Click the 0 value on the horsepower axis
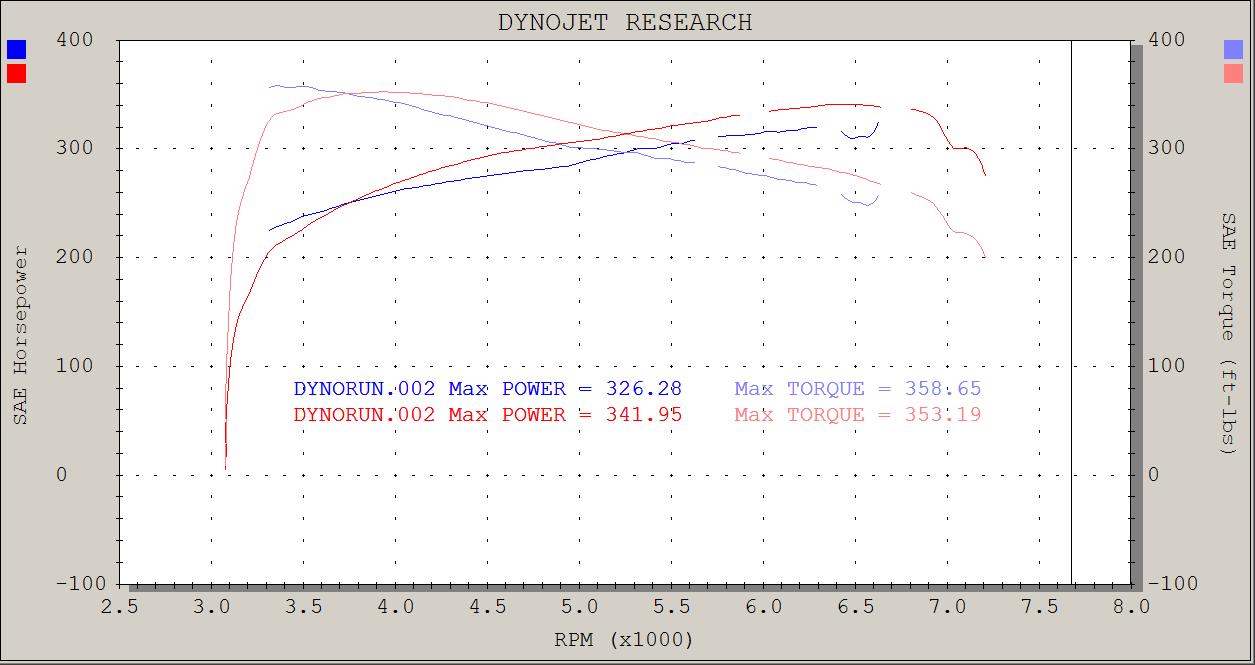Image resolution: width=1255 pixels, height=665 pixels. point(61,475)
